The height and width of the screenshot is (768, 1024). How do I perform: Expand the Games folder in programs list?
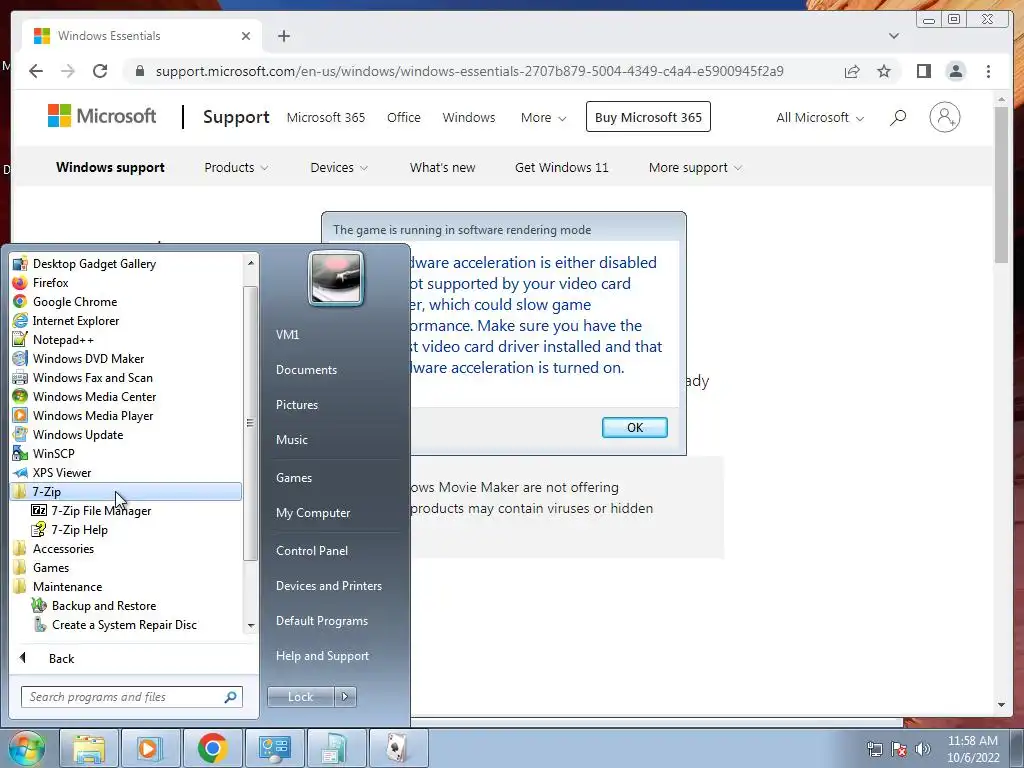[x=50, y=568]
